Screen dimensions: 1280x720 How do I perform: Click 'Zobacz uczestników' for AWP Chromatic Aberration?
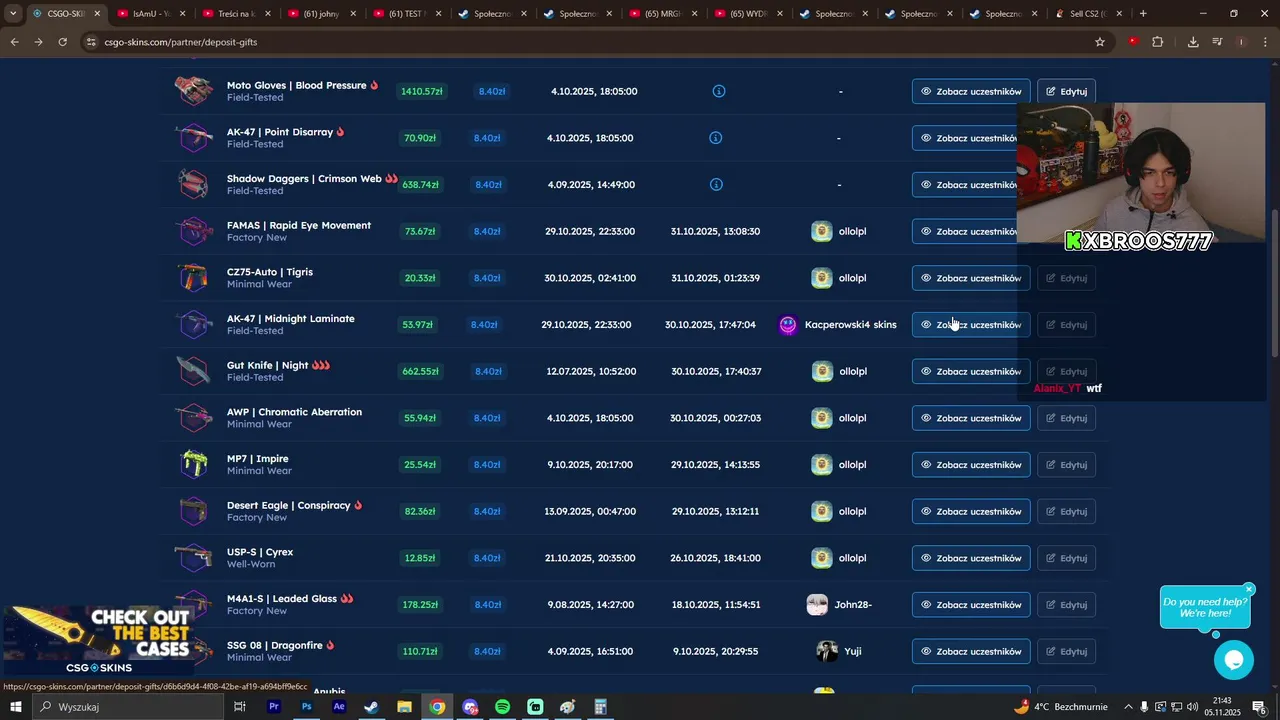971,418
